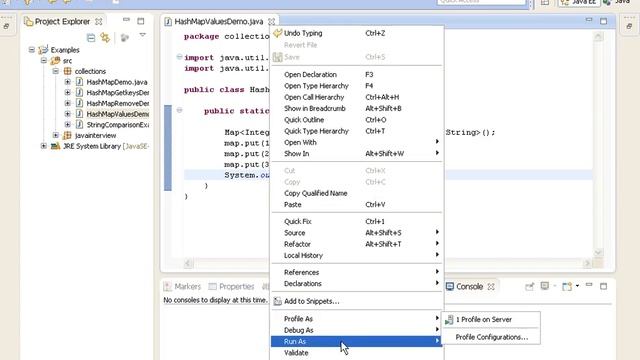This screenshot has width=640, height=360.
Task: Collapse the collections package node
Action: [x=56, y=71]
